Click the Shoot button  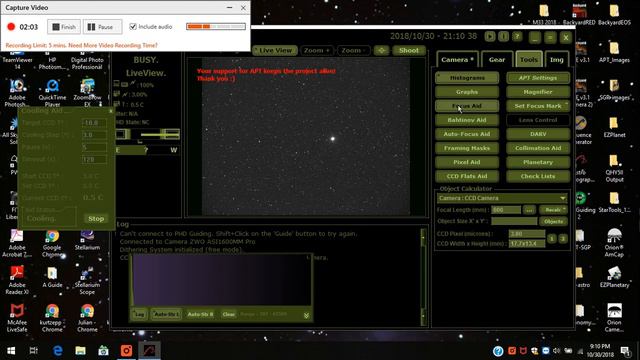[x=409, y=50]
